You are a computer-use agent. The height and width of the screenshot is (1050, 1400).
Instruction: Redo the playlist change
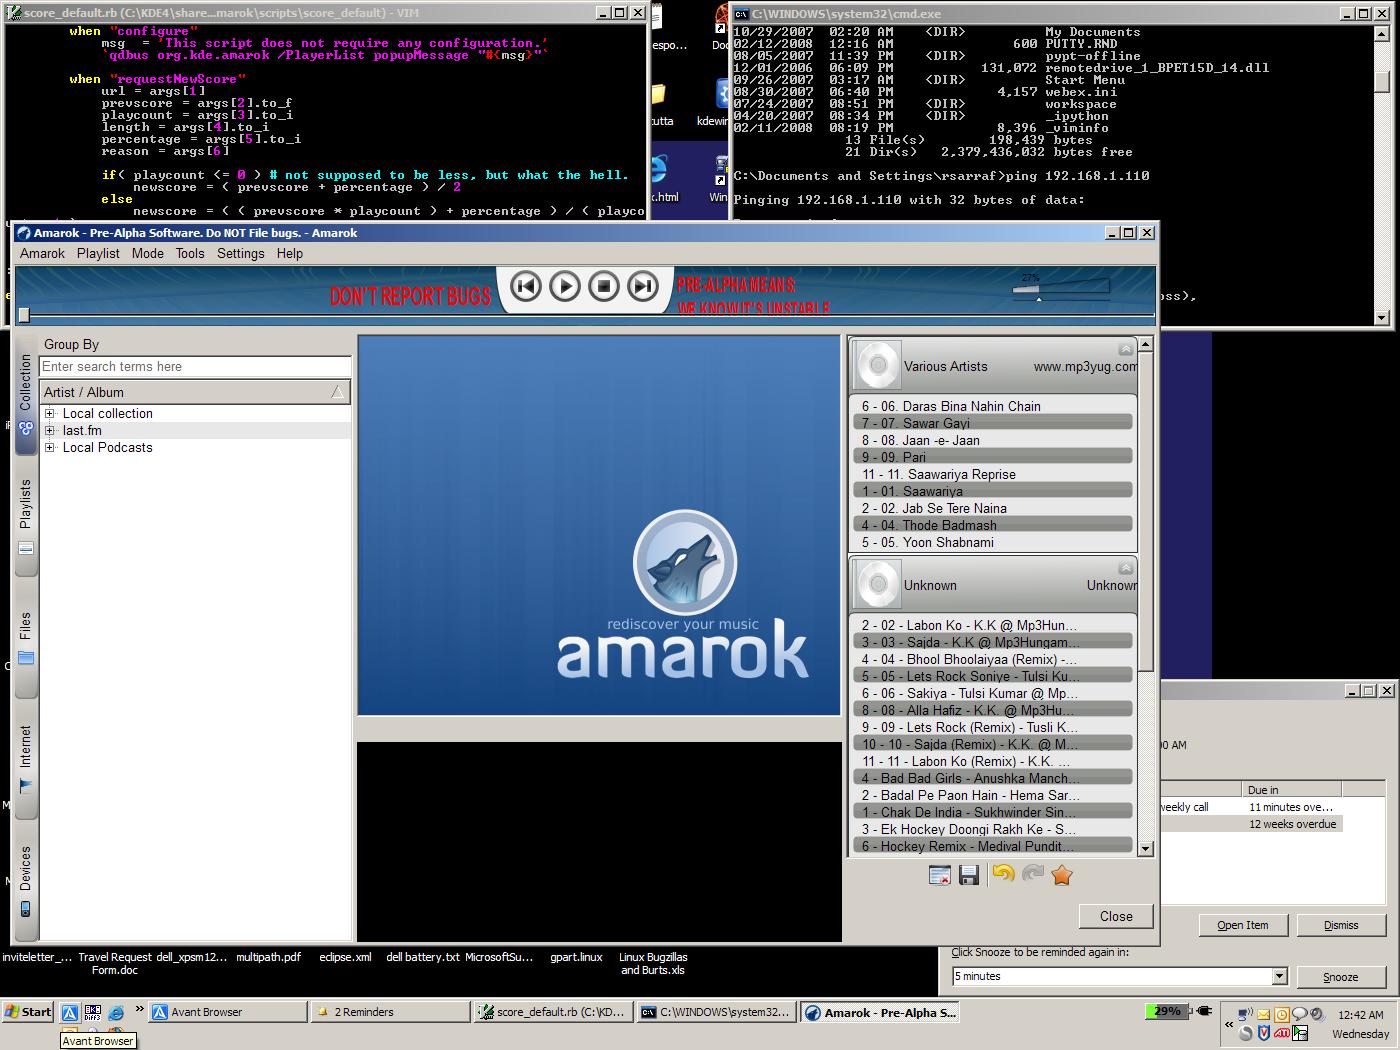tap(1033, 874)
